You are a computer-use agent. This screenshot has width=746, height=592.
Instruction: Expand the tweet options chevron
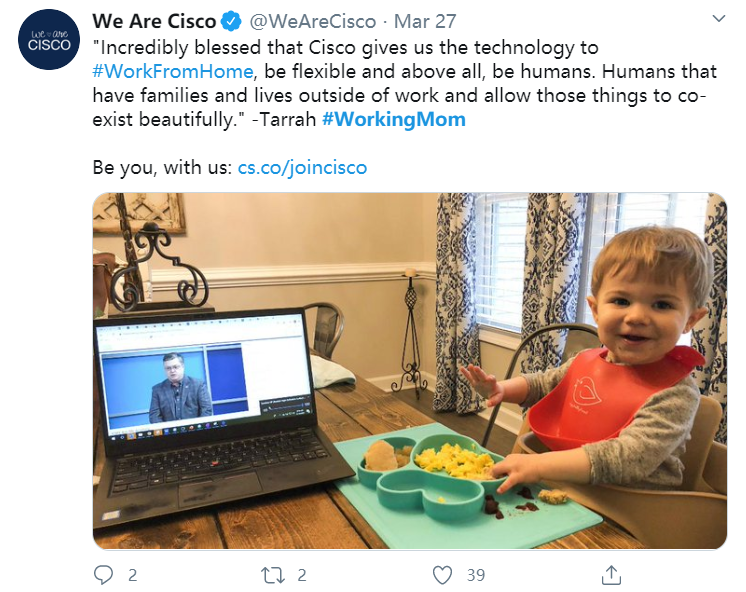click(718, 19)
